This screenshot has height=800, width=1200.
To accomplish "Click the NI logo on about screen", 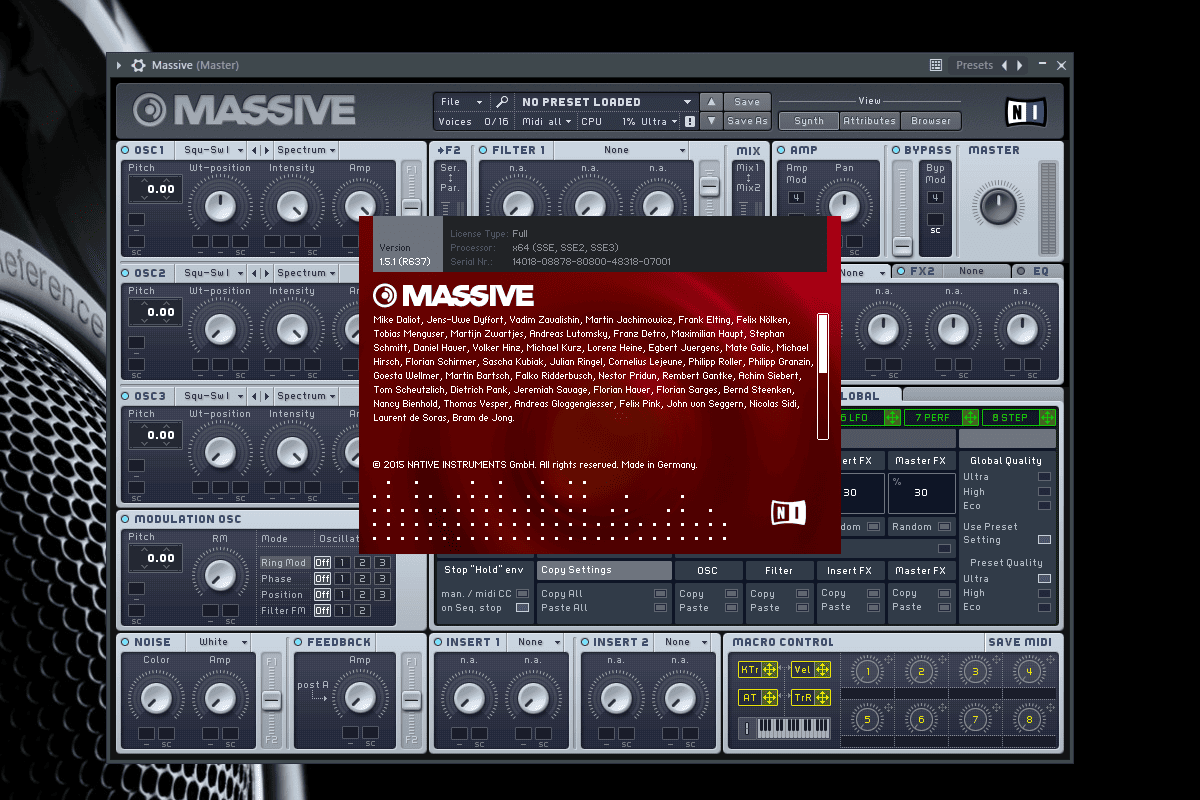I will tap(788, 513).
